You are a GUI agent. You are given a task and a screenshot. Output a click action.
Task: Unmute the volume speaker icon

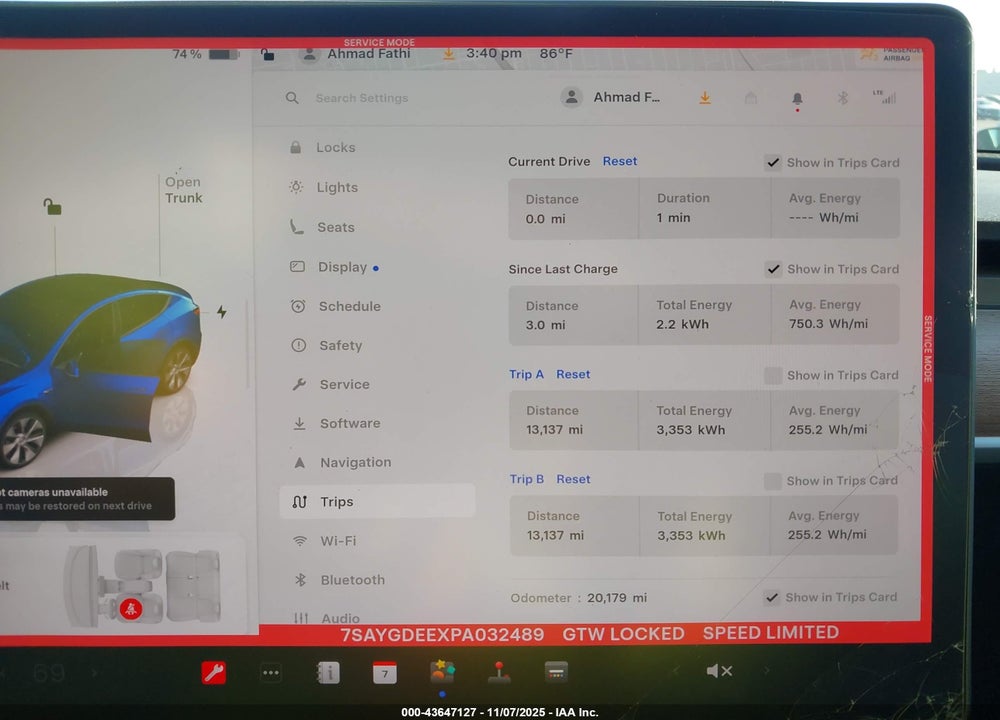tap(719, 671)
